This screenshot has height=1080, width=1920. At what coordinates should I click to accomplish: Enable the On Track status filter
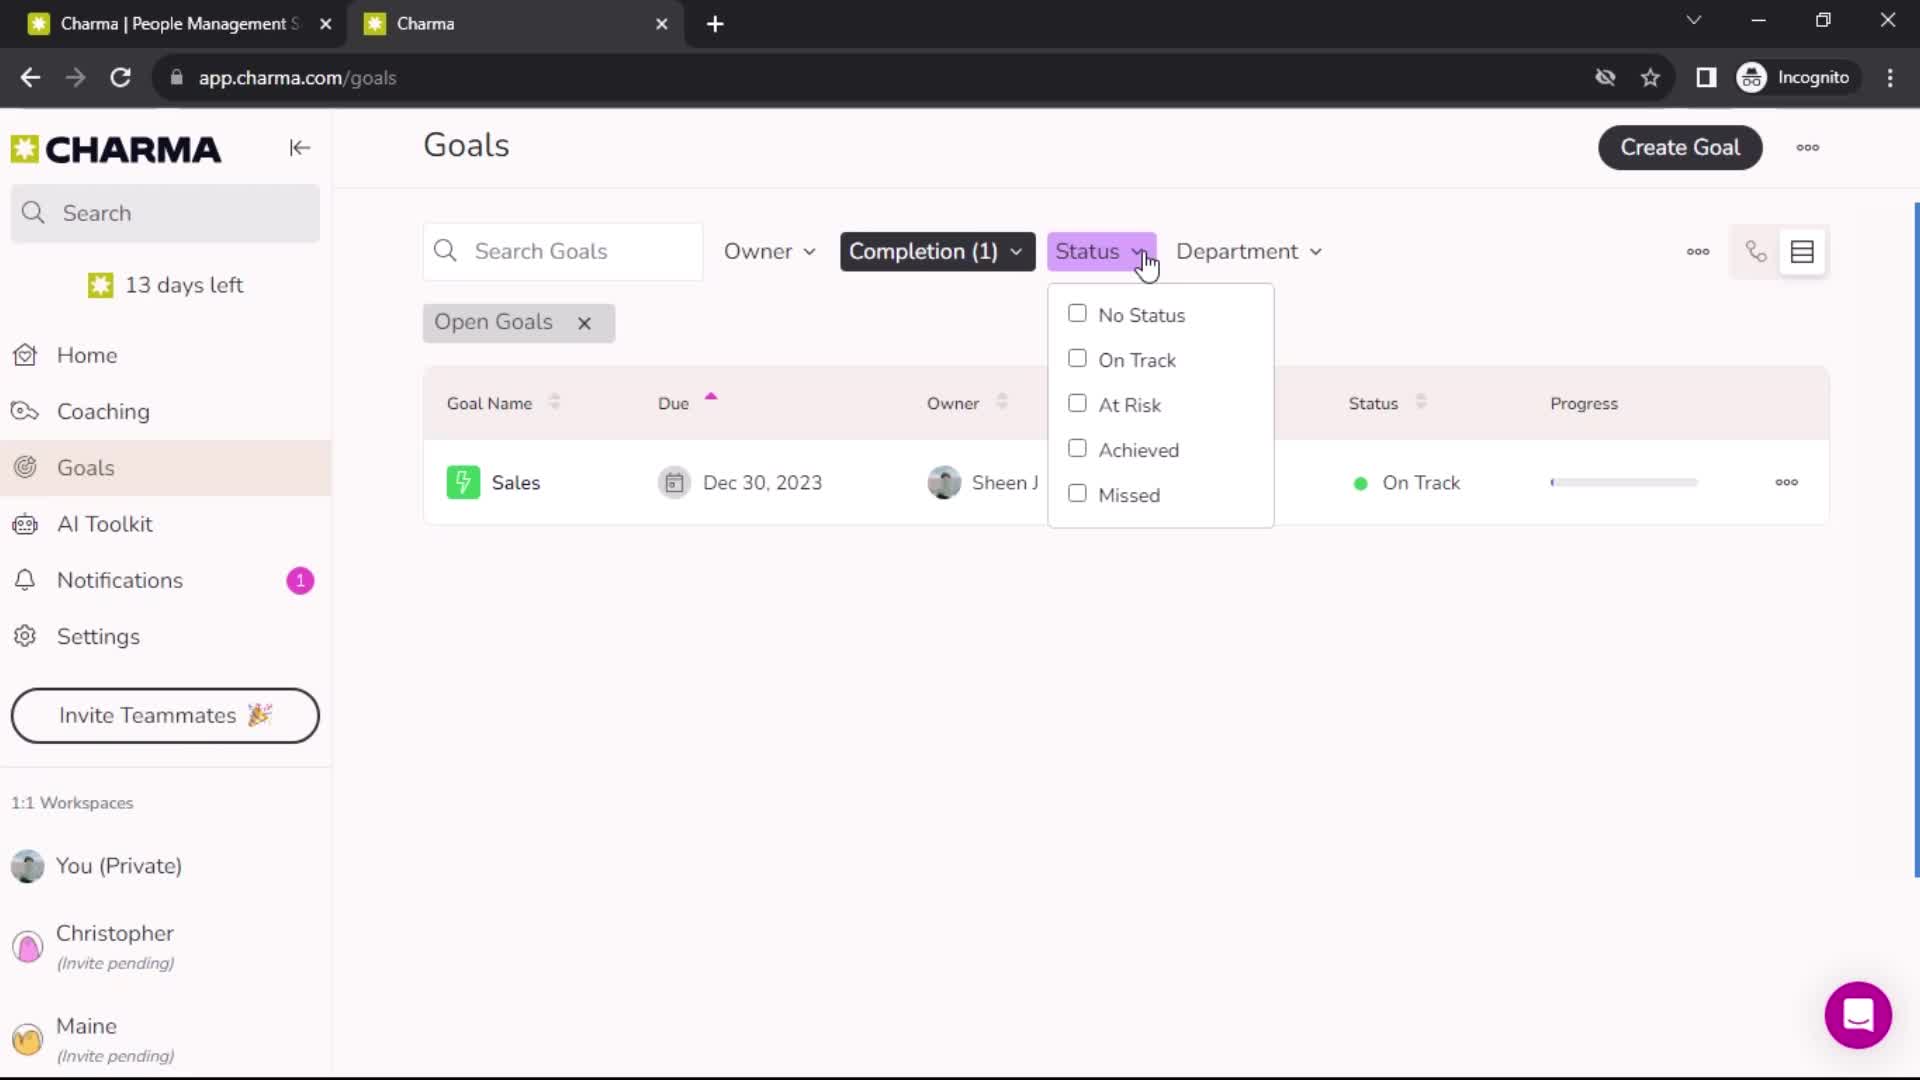(1077, 359)
